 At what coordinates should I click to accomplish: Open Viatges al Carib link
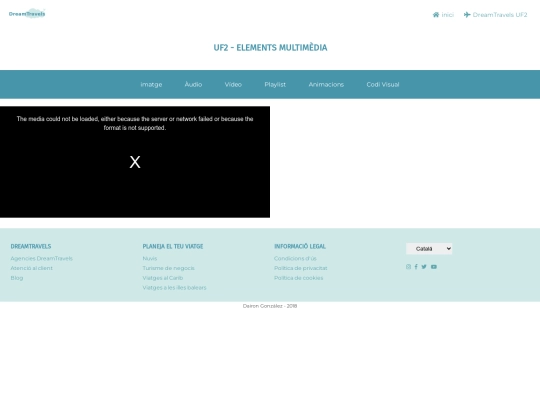163,278
